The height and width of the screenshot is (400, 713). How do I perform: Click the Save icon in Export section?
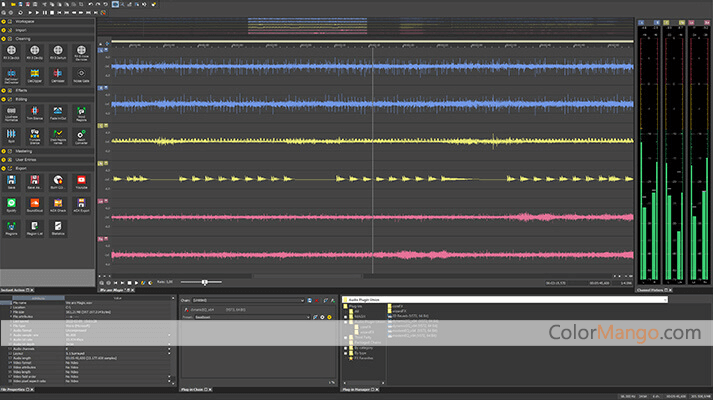click(12, 182)
